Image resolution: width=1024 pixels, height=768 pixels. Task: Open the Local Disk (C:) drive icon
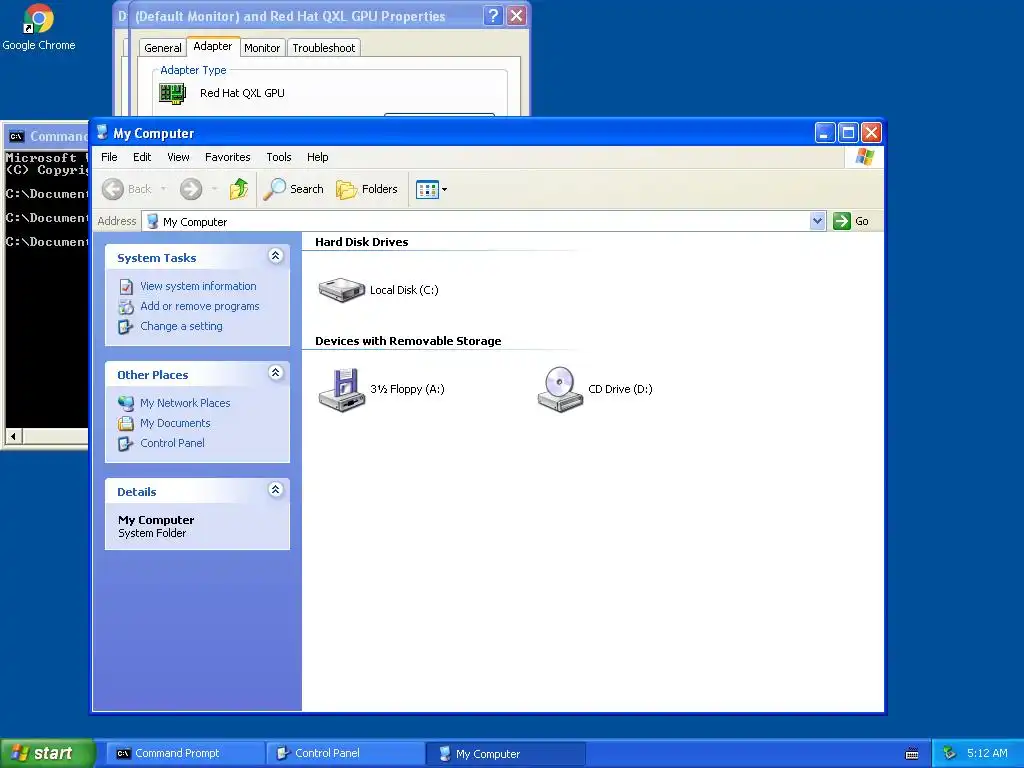point(342,289)
